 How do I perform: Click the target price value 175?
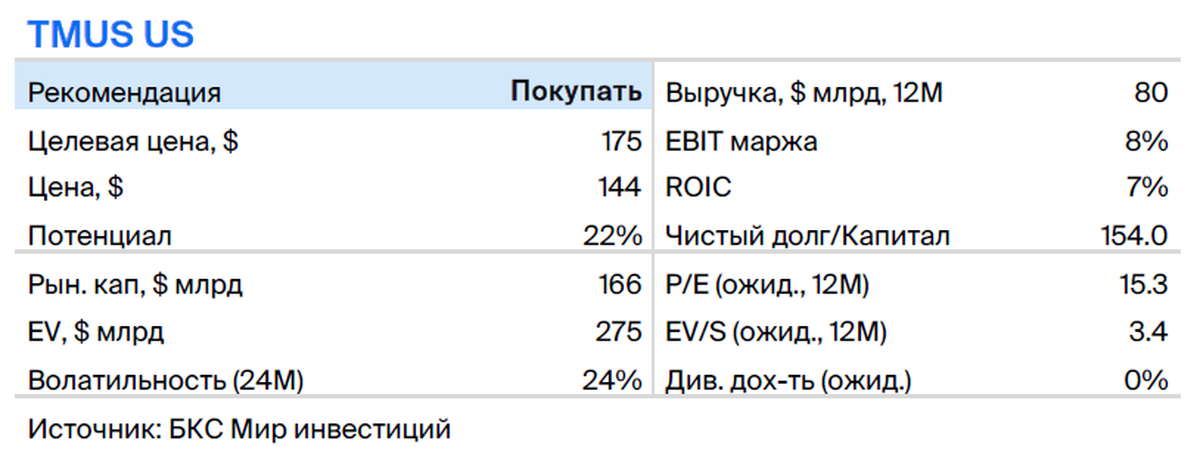(621, 141)
